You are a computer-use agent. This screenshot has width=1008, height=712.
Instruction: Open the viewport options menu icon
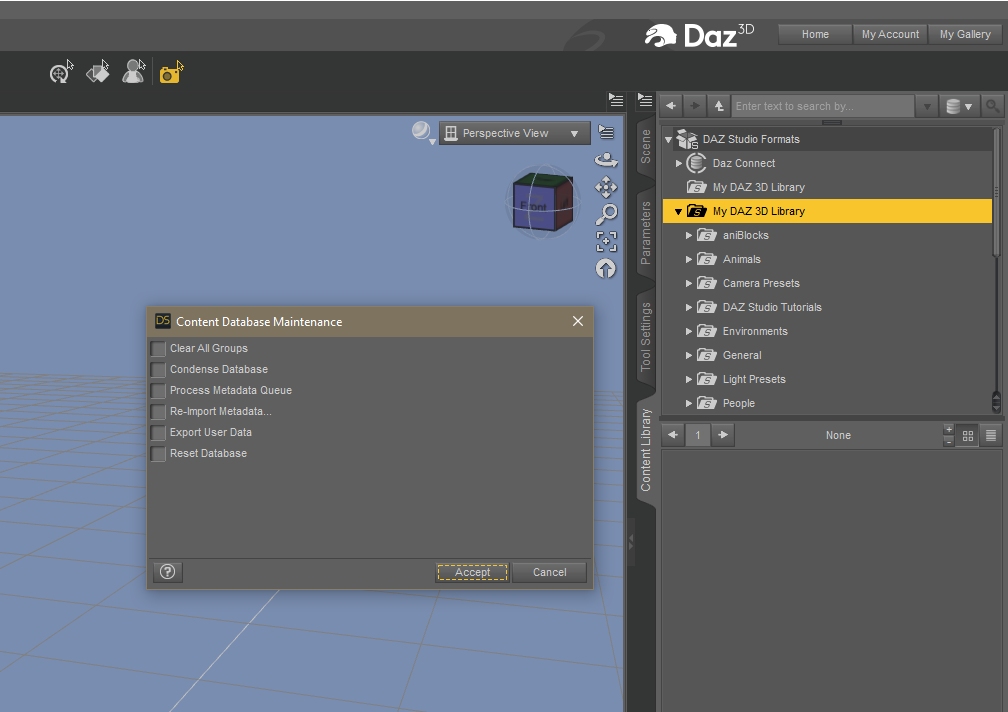(x=606, y=132)
